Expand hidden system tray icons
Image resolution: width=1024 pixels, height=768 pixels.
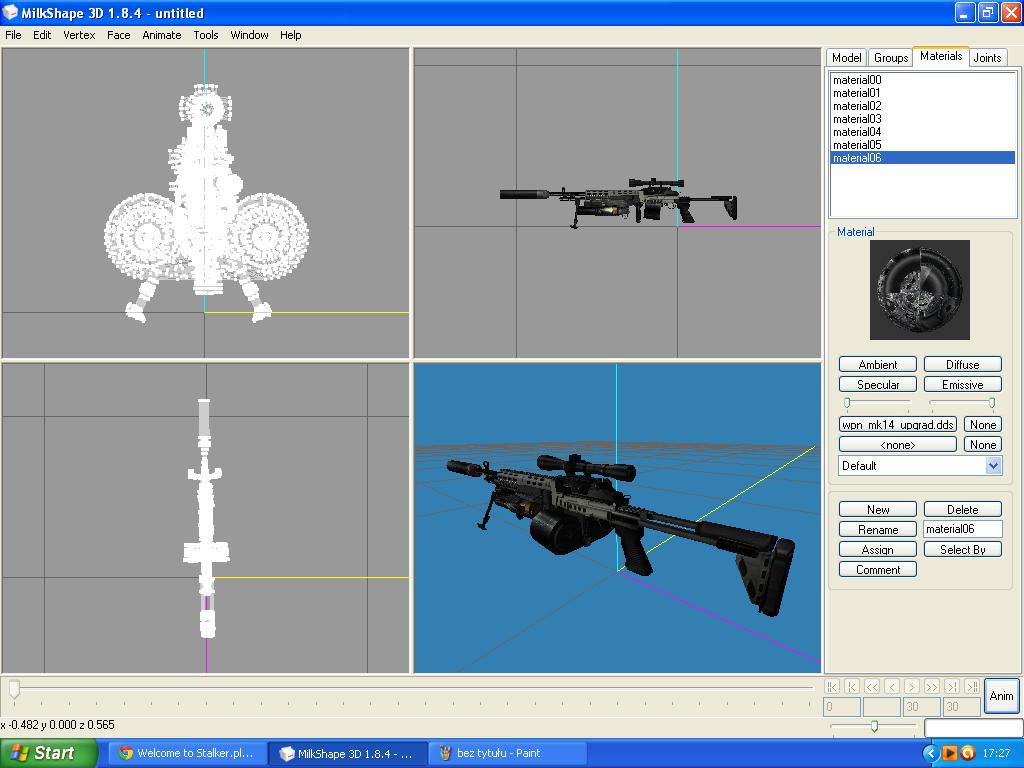[930, 753]
